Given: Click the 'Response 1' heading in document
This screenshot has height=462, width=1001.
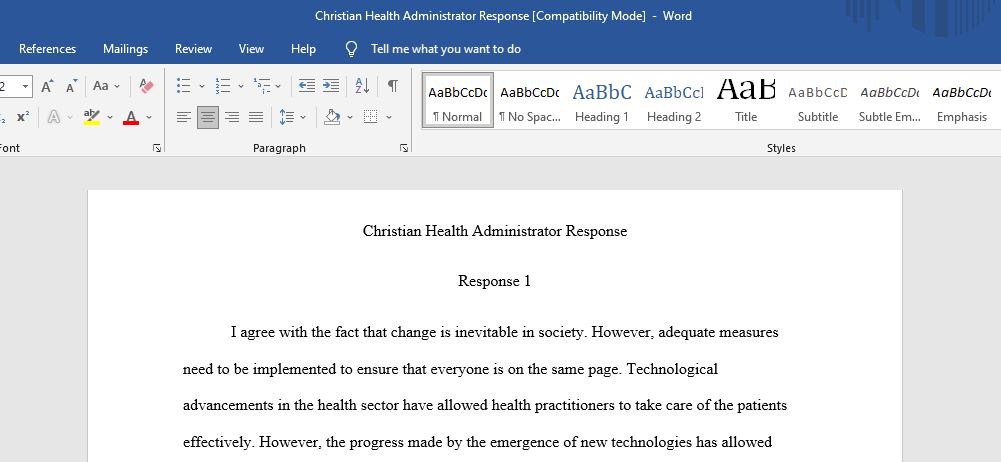Looking at the screenshot, I should [x=494, y=281].
